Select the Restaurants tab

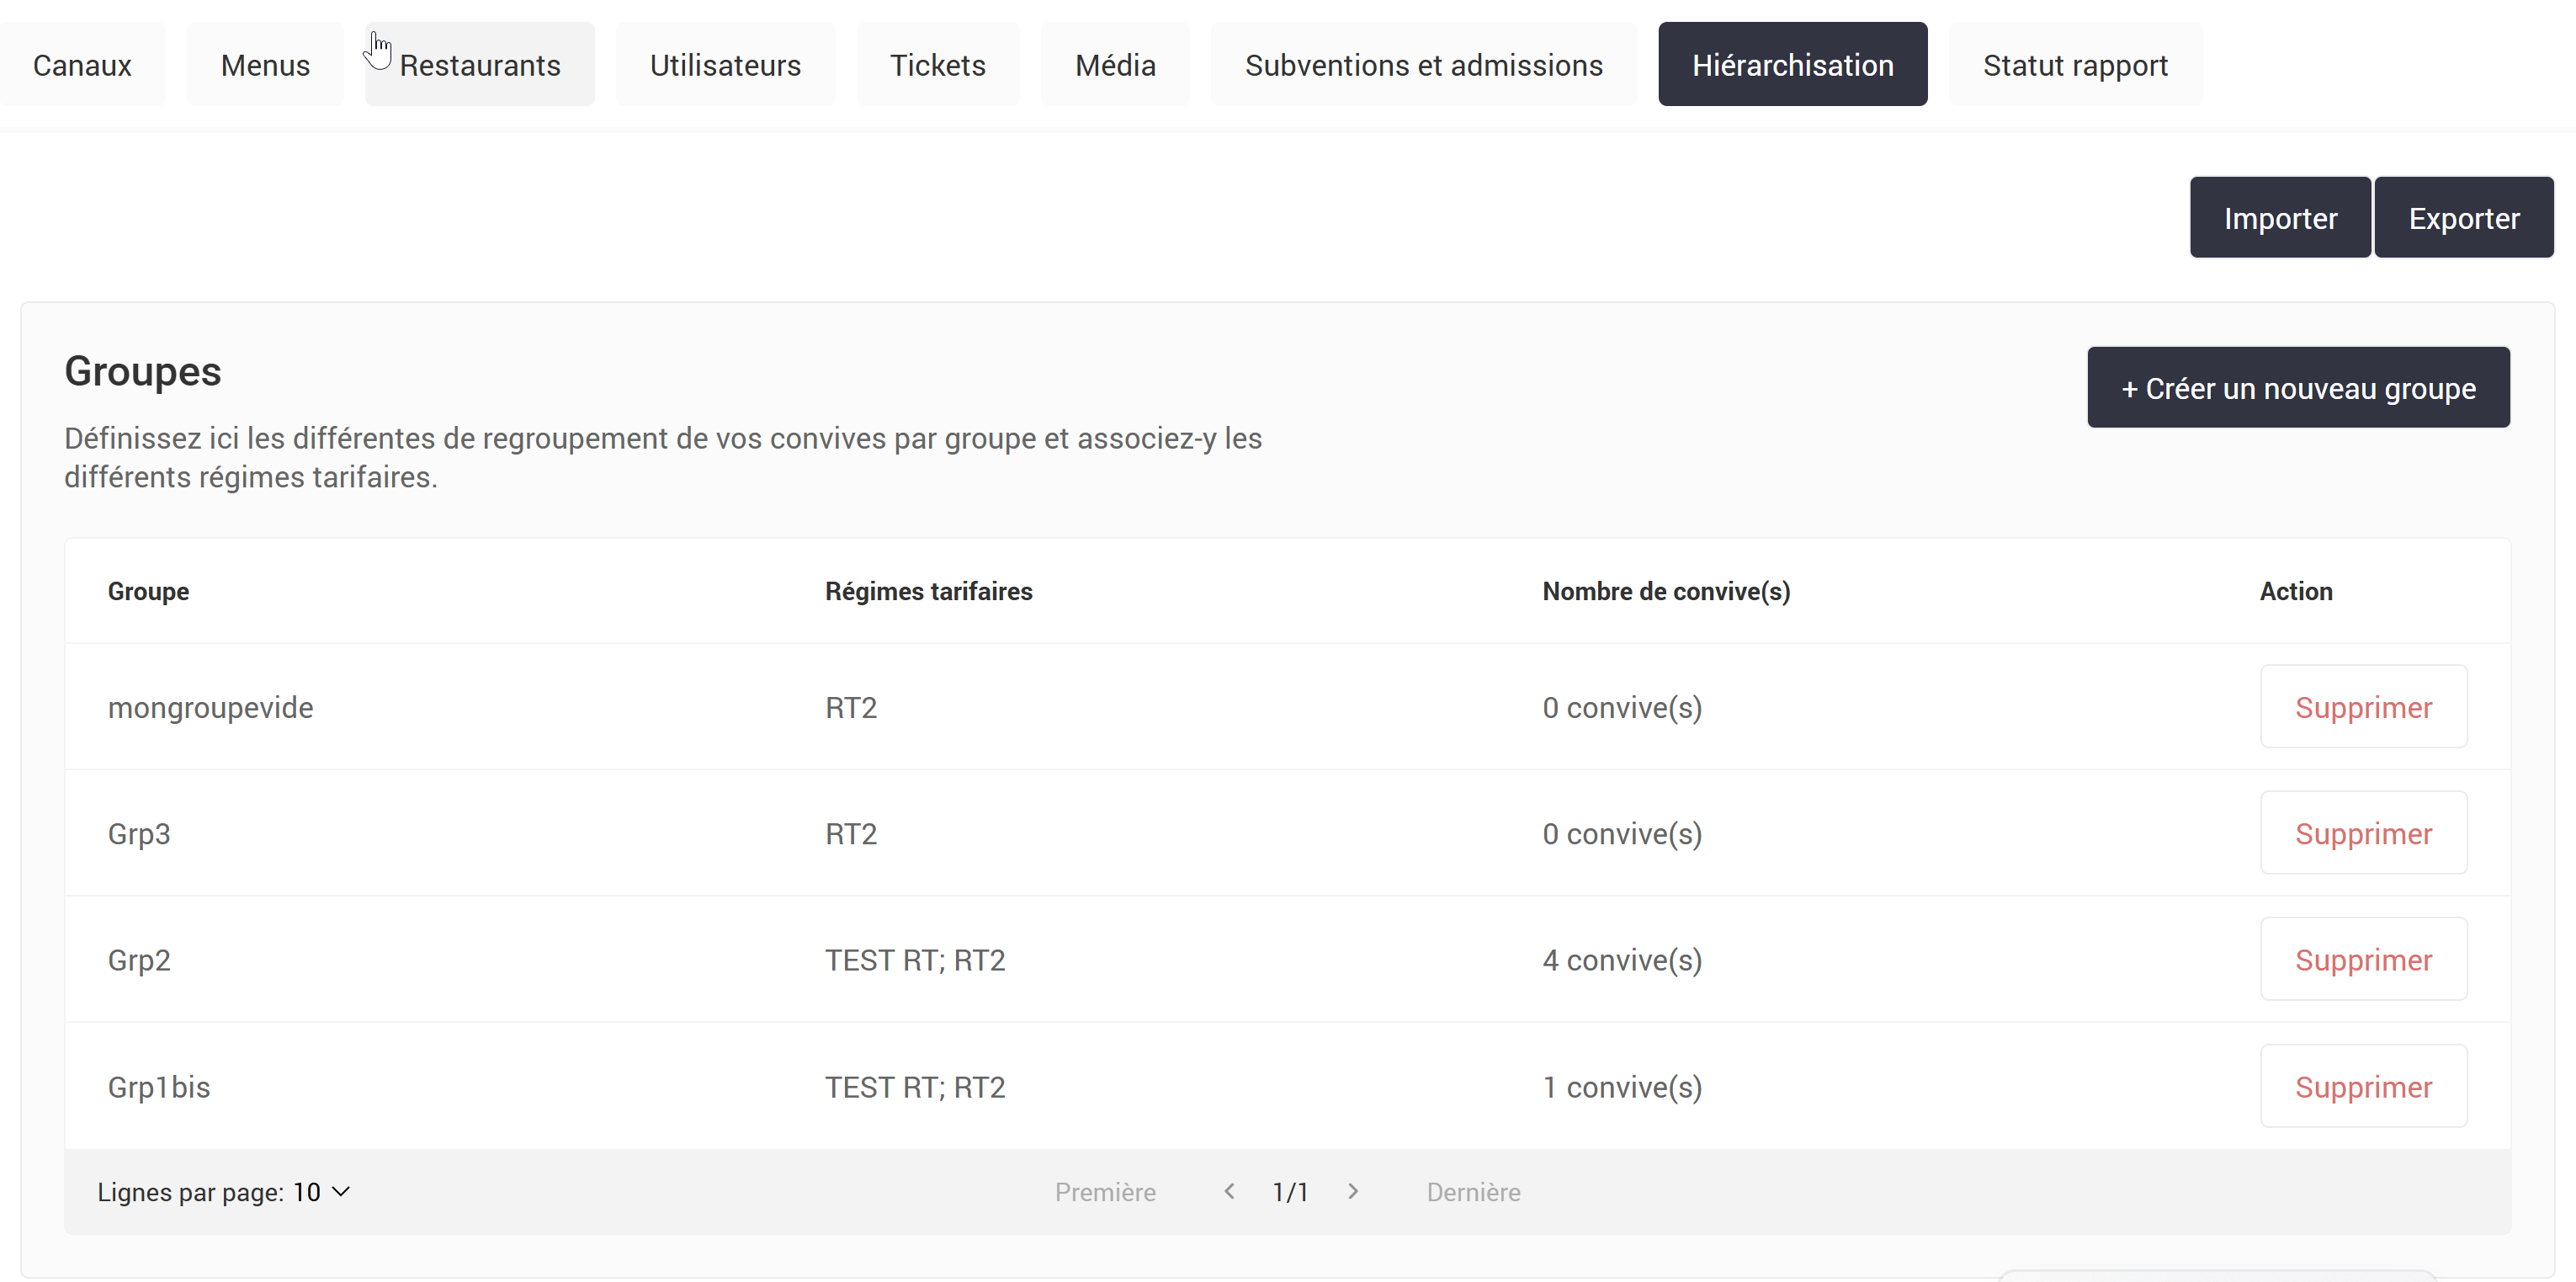480,64
